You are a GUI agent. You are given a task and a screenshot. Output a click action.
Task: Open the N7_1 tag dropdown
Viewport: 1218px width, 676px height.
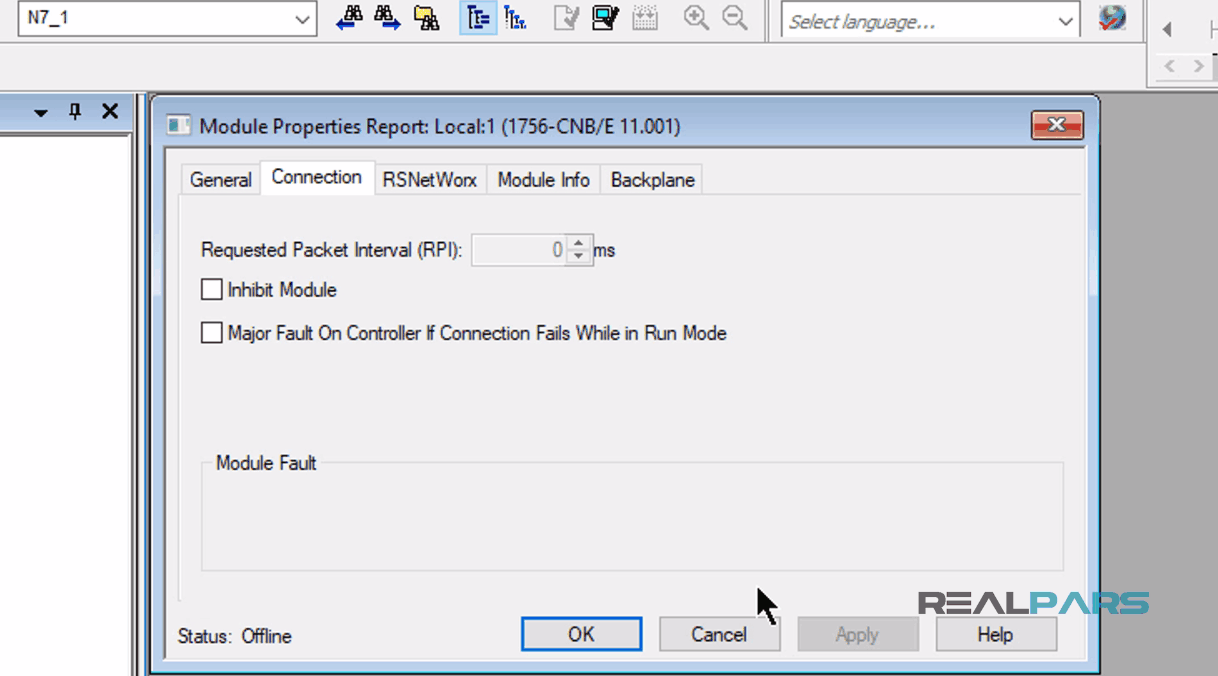pyautogui.click(x=302, y=18)
